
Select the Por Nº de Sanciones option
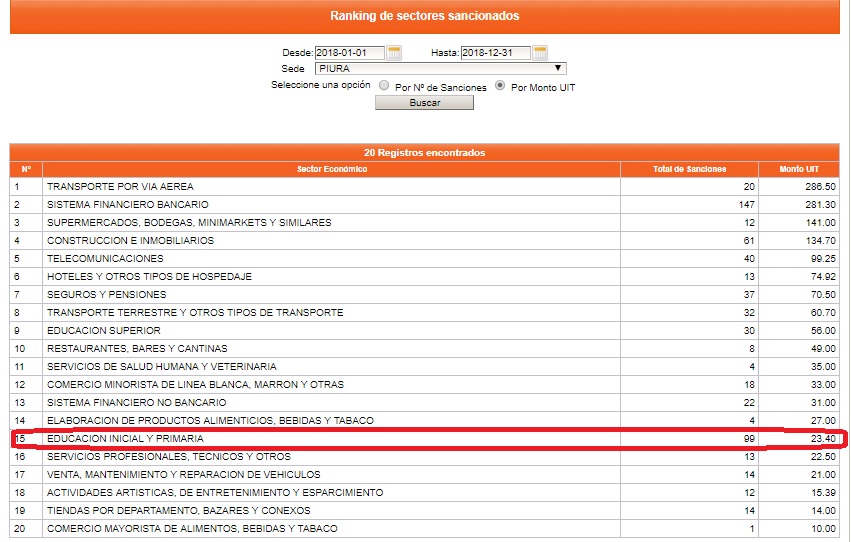[x=385, y=87]
